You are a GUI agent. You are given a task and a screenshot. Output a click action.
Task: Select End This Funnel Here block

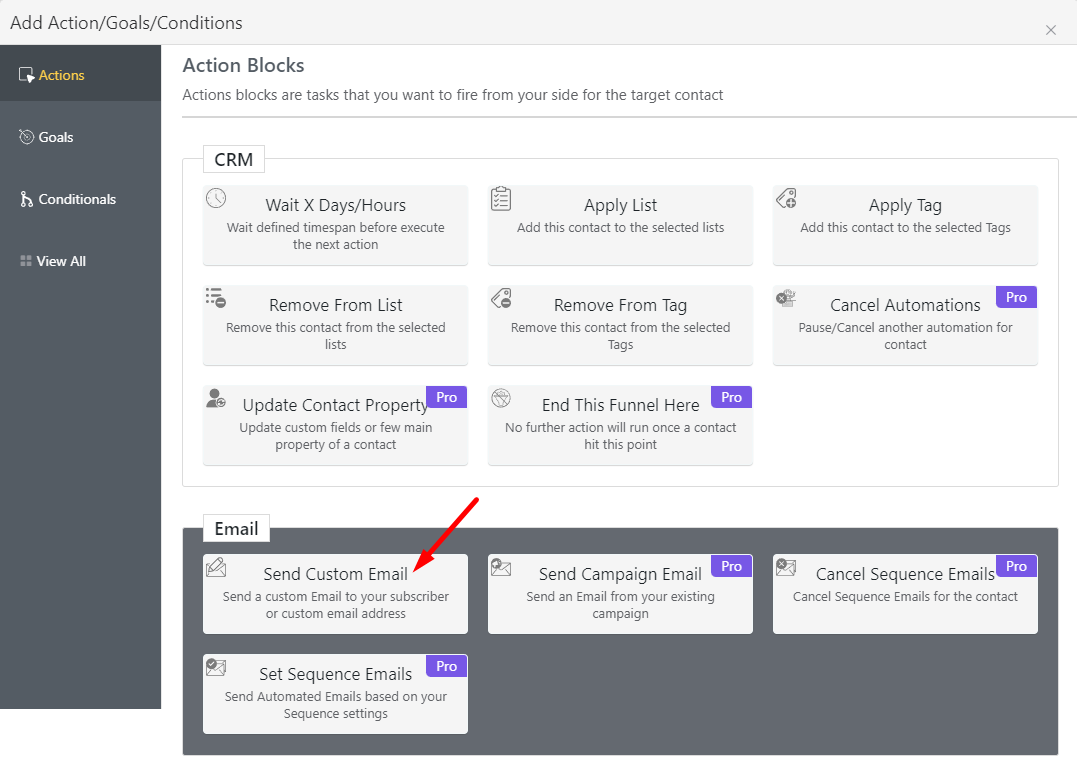coord(620,425)
